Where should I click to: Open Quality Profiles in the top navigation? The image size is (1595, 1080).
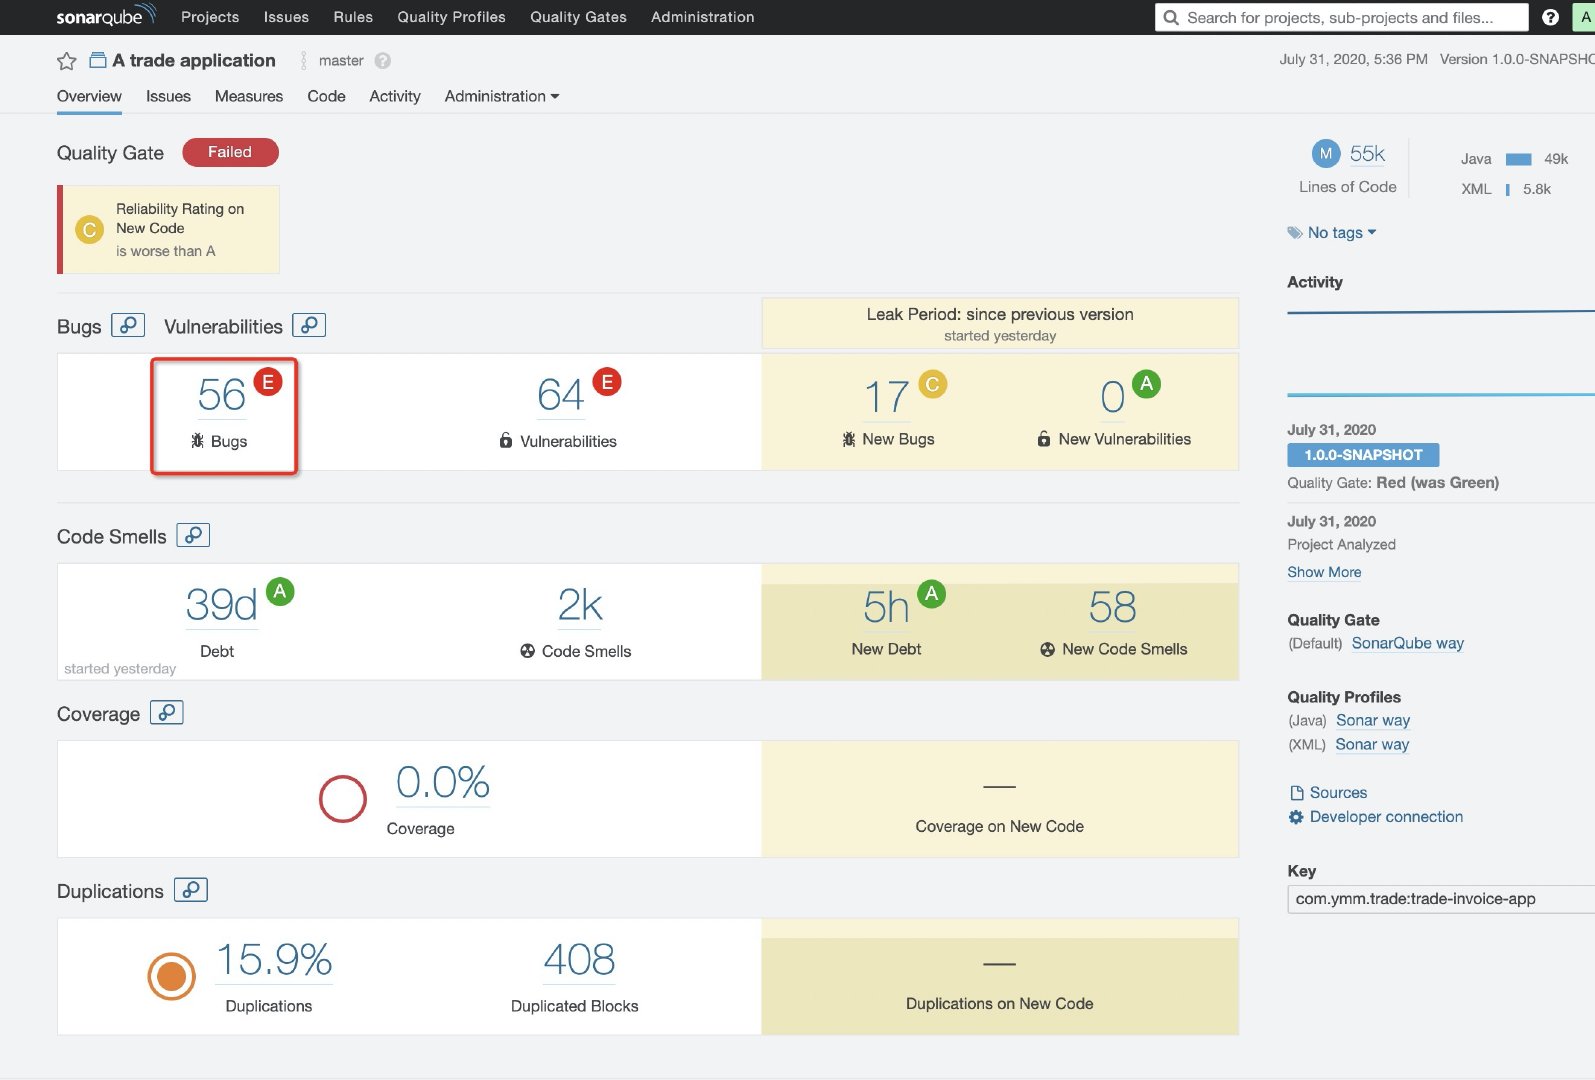click(x=451, y=17)
